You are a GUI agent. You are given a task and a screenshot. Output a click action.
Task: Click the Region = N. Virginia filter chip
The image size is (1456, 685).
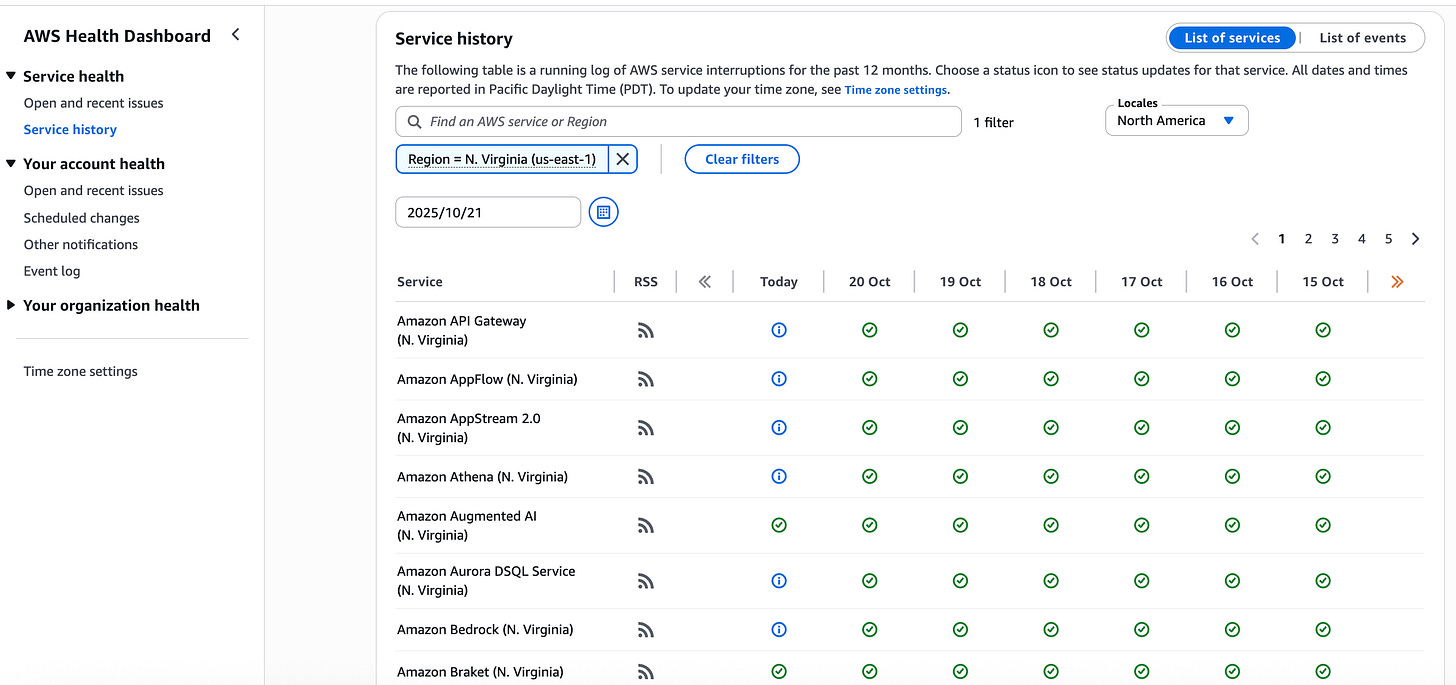(502, 159)
